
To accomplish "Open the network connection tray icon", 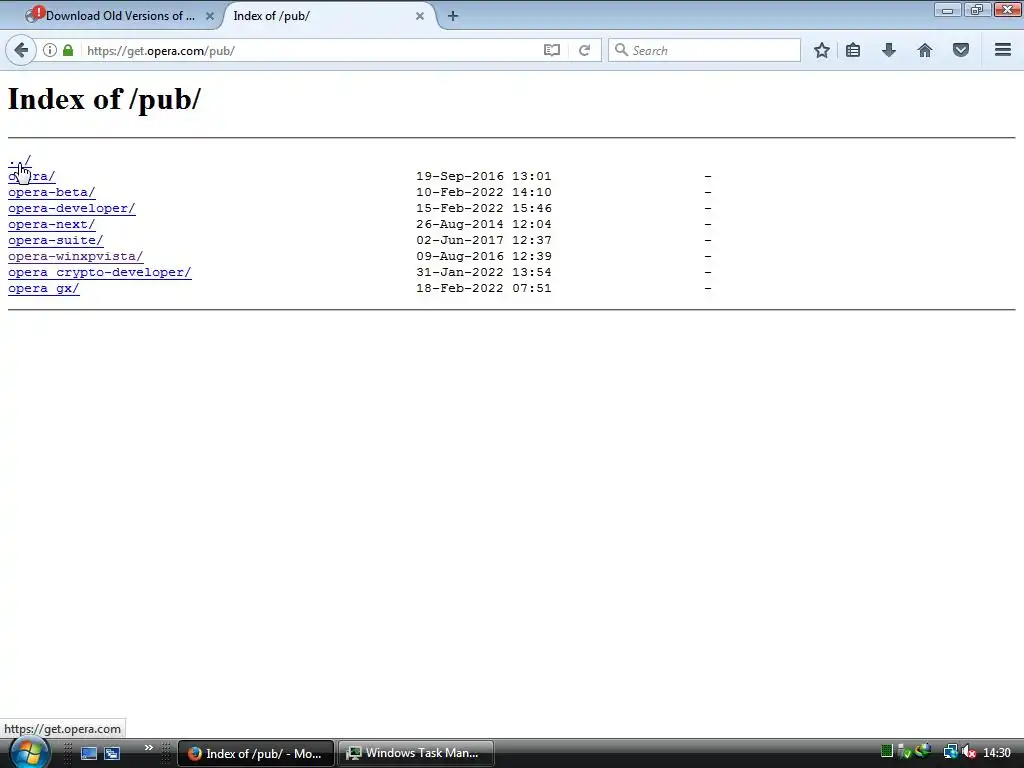I will pos(951,753).
